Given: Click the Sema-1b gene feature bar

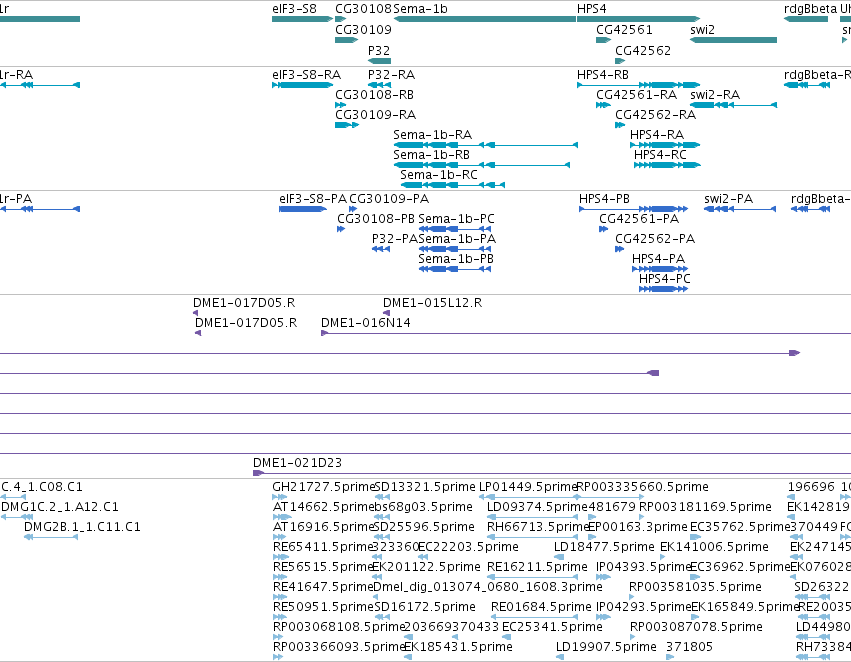Looking at the screenshot, I should (485, 19).
